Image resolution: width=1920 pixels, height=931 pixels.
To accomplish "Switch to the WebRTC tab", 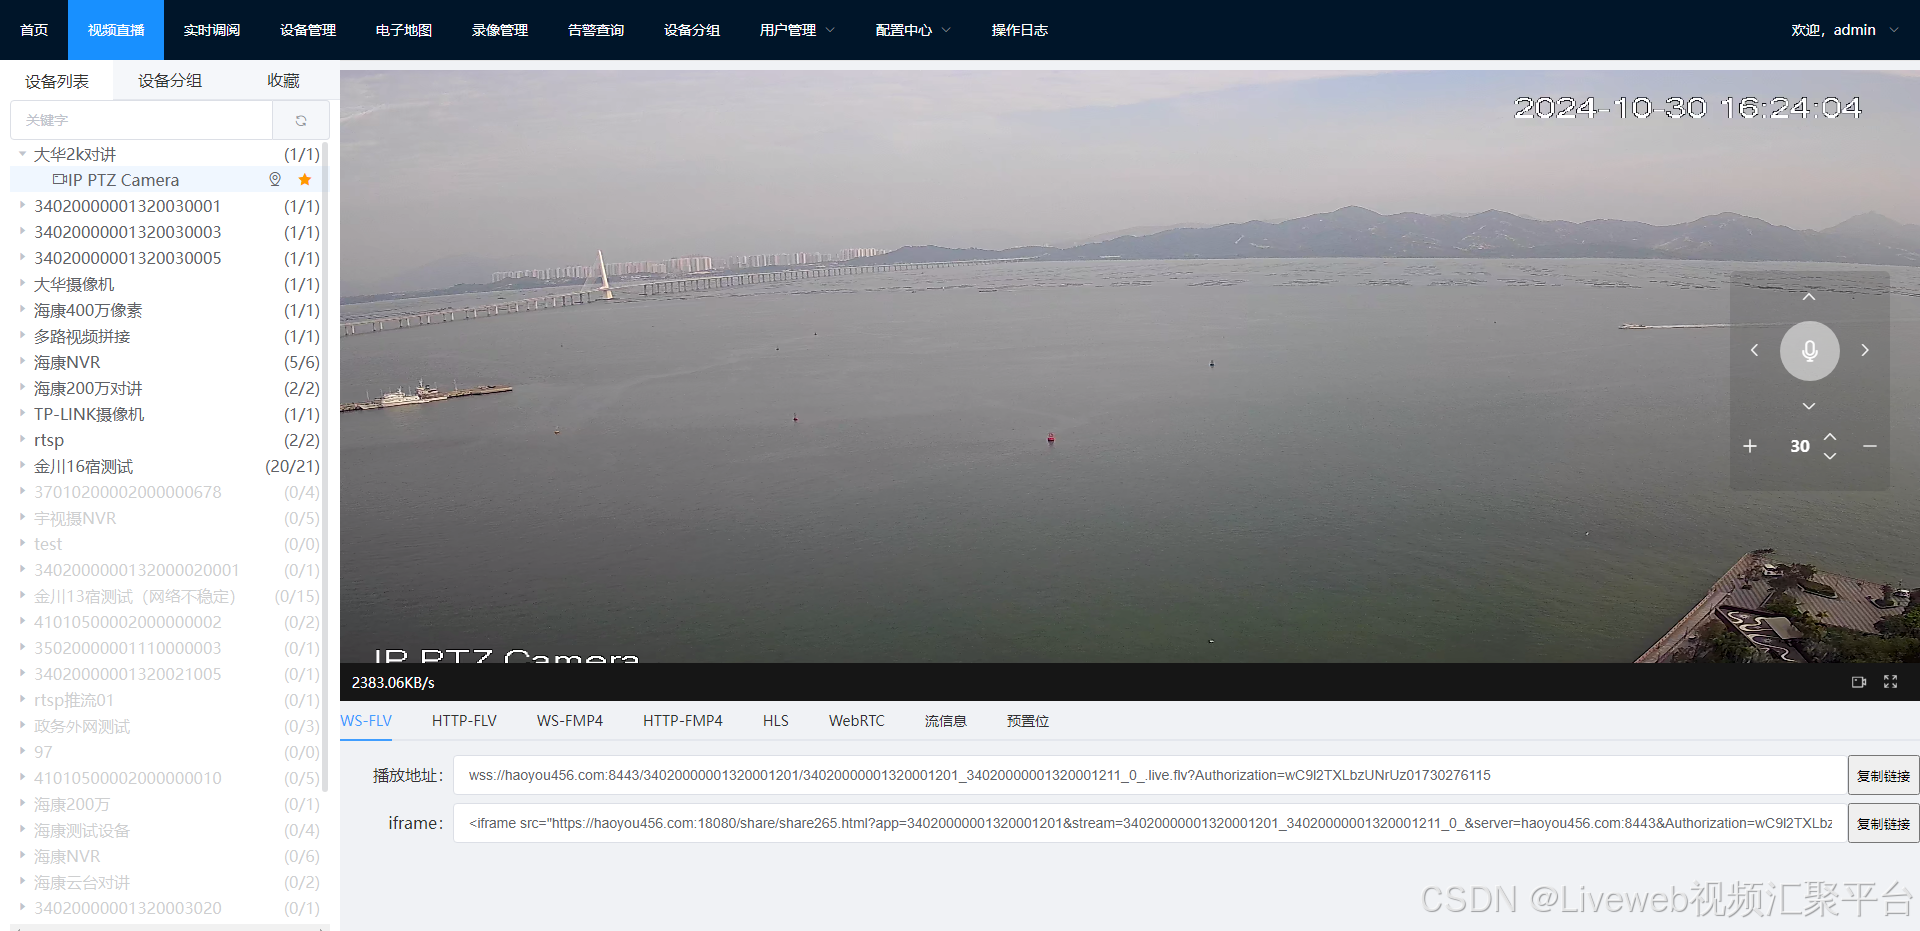I will (856, 720).
